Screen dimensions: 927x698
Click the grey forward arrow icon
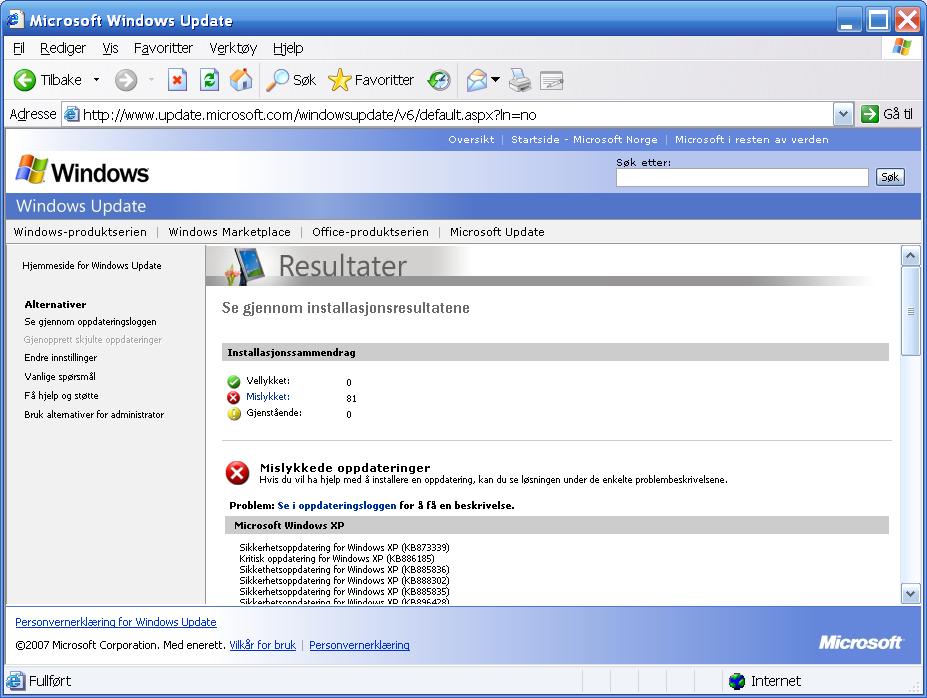click(125, 80)
